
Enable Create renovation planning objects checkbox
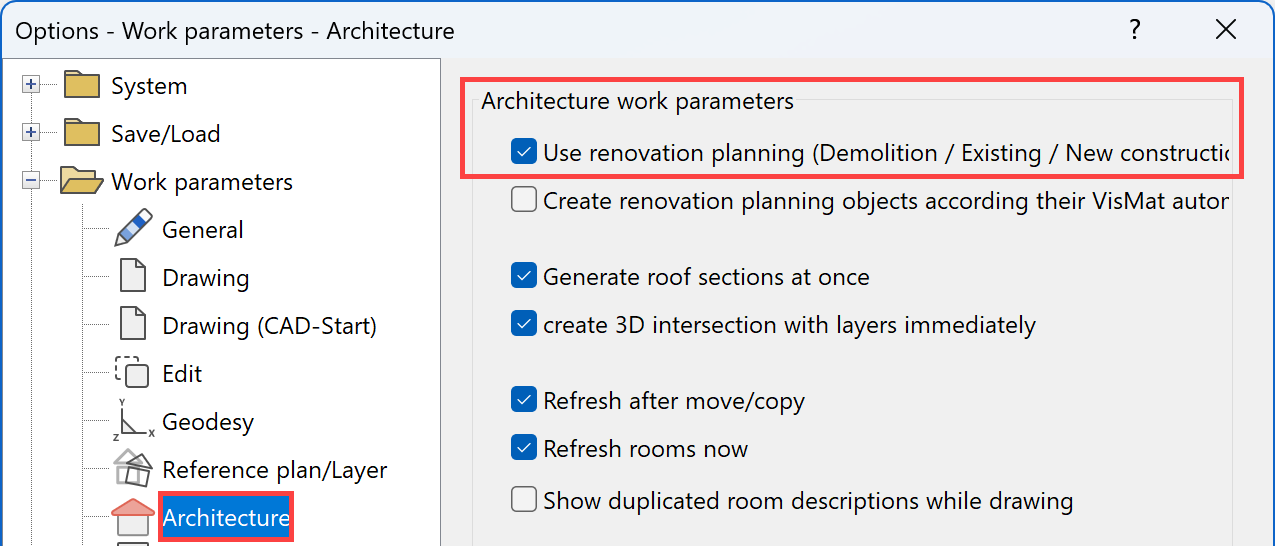pos(524,201)
